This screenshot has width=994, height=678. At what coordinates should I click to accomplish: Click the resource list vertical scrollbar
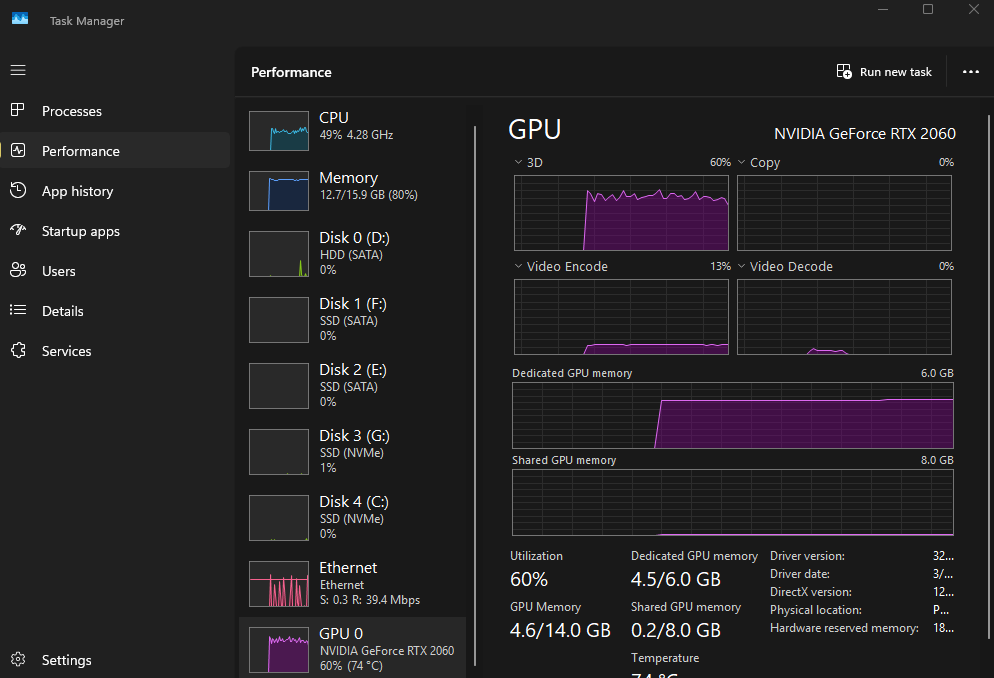pos(475,396)
